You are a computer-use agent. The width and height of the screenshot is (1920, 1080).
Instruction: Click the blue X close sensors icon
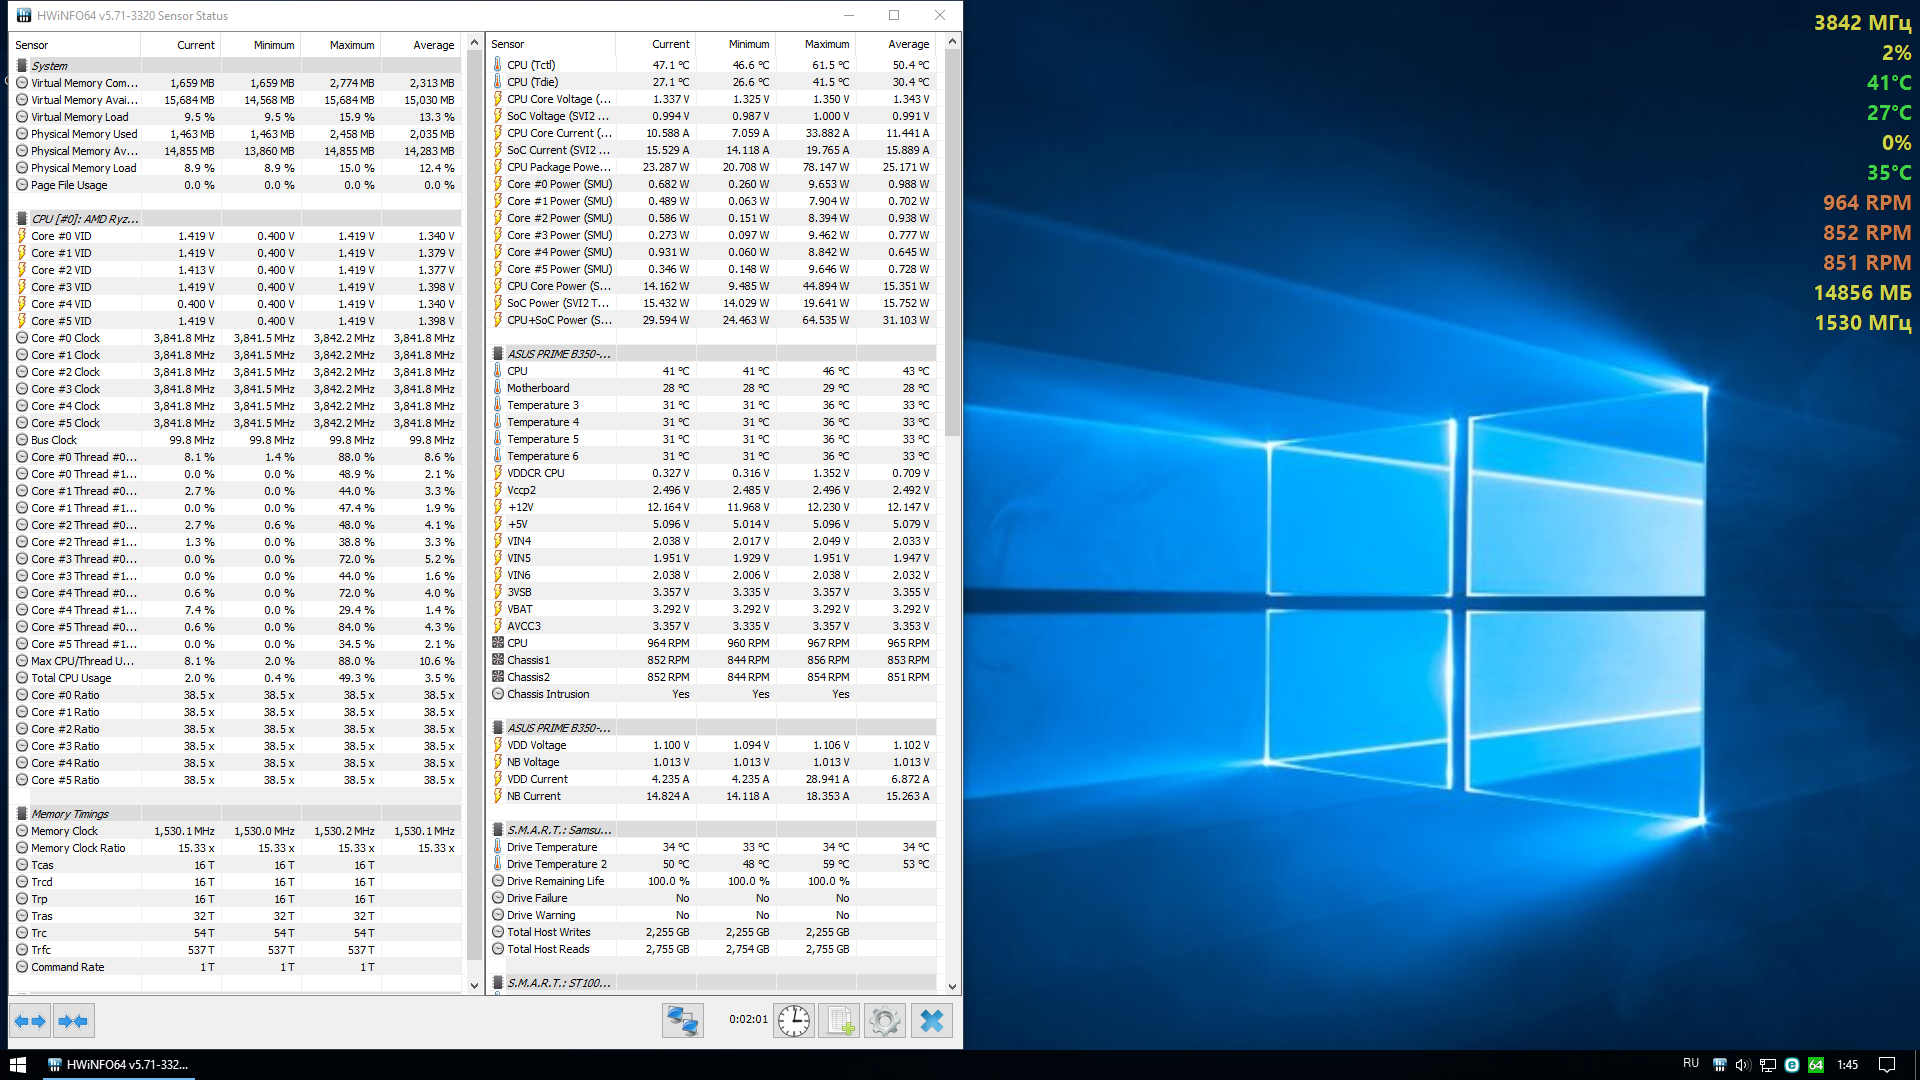point(931,1021)
